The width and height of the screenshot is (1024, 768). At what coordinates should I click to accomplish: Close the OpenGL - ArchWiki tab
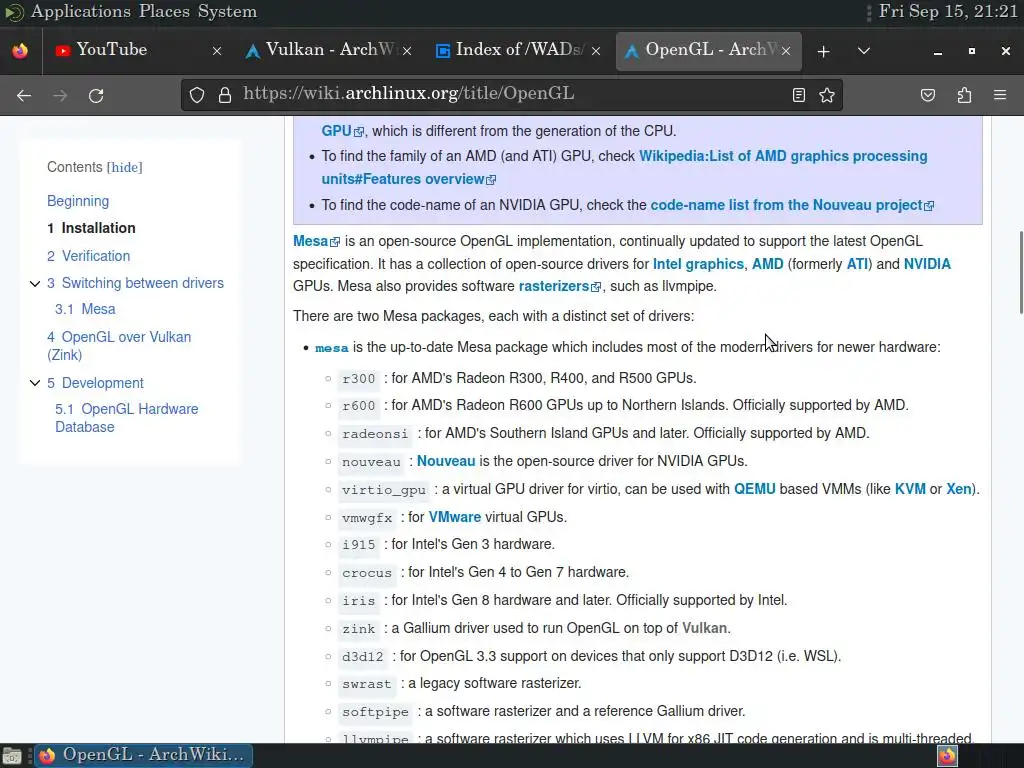point(786,51)
